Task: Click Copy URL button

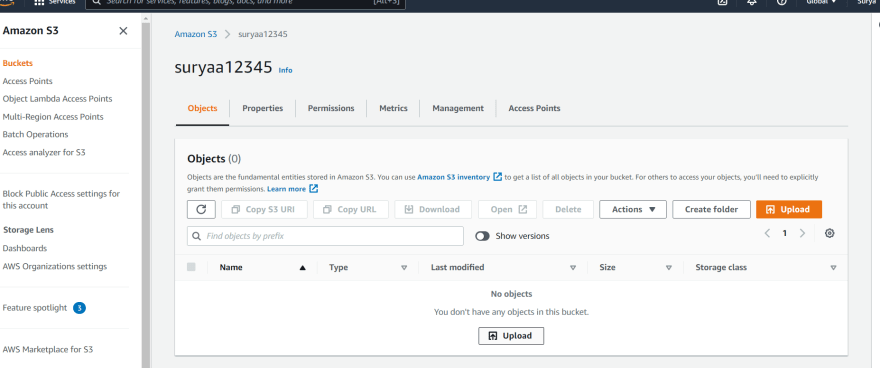Action: point(351,209)
